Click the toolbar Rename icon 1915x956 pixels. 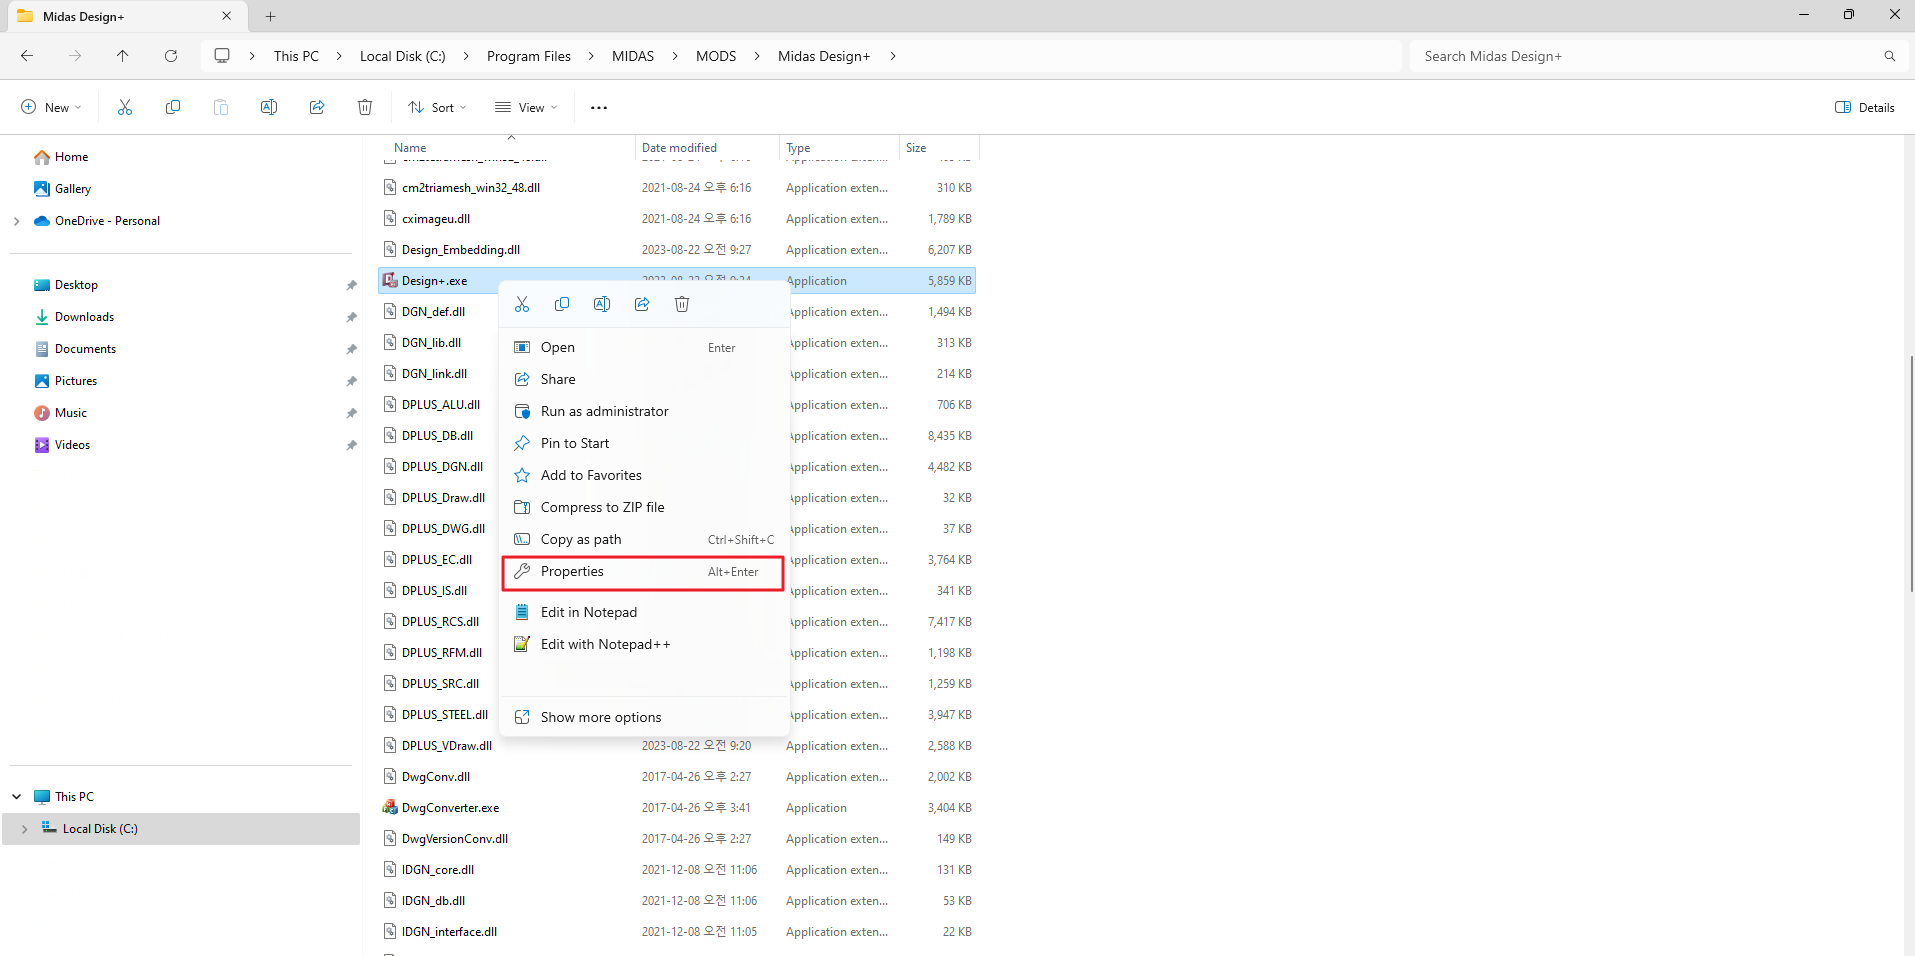point(269,107)
